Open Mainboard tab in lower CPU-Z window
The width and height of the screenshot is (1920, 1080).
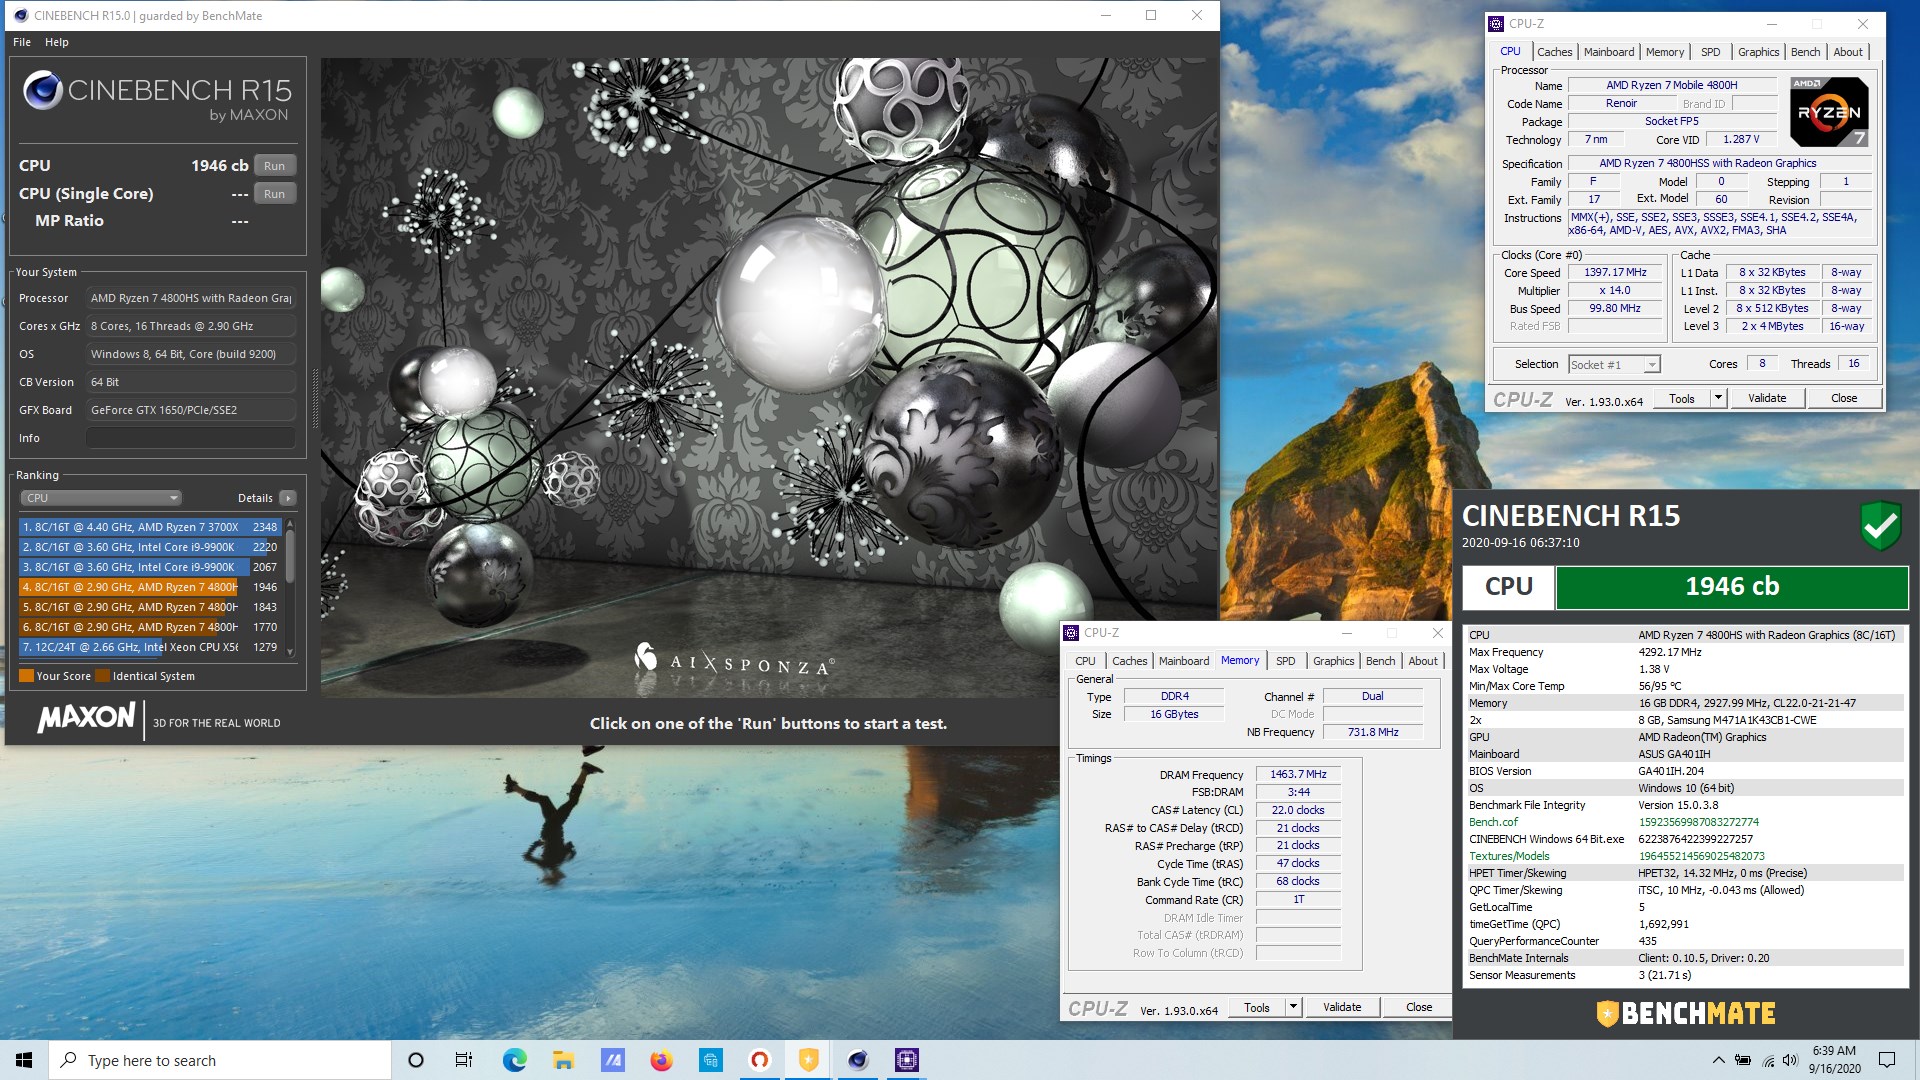click(x=1184, y=661)
